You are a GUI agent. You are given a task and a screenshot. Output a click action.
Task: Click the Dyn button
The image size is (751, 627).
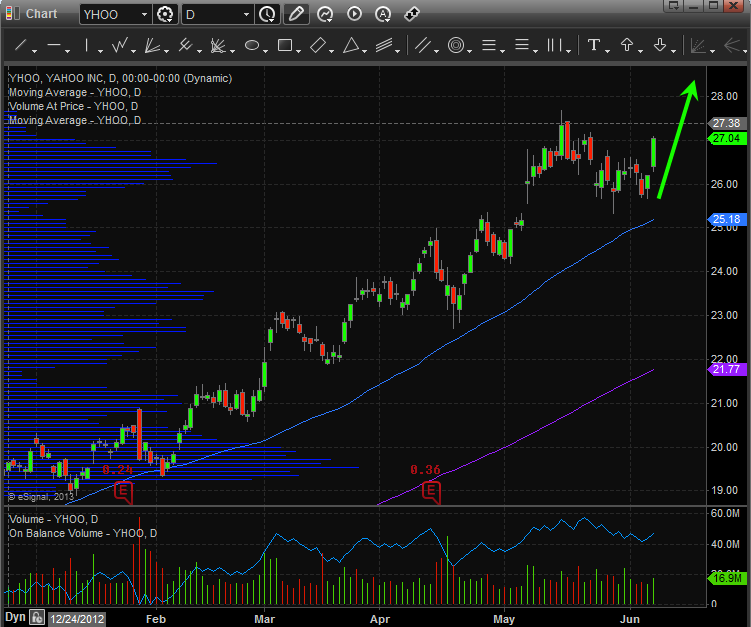pyautogui.click(x=15, y=617)
